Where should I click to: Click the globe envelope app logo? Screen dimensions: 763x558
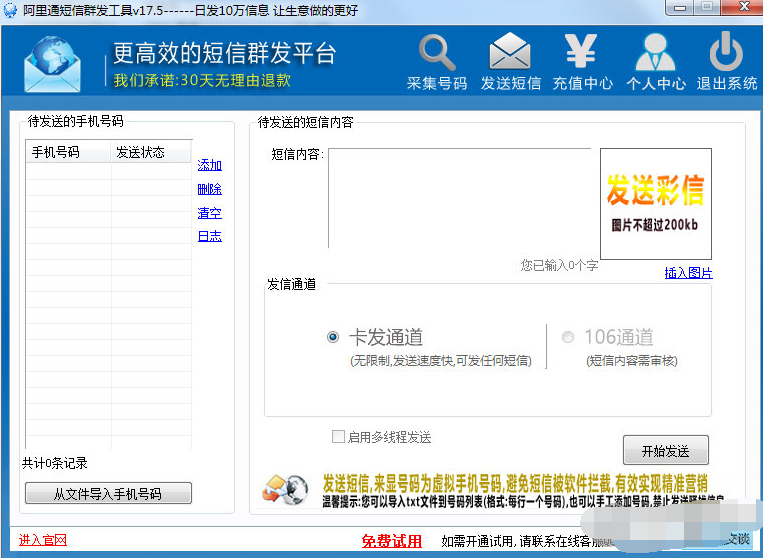tap(57, 61)
